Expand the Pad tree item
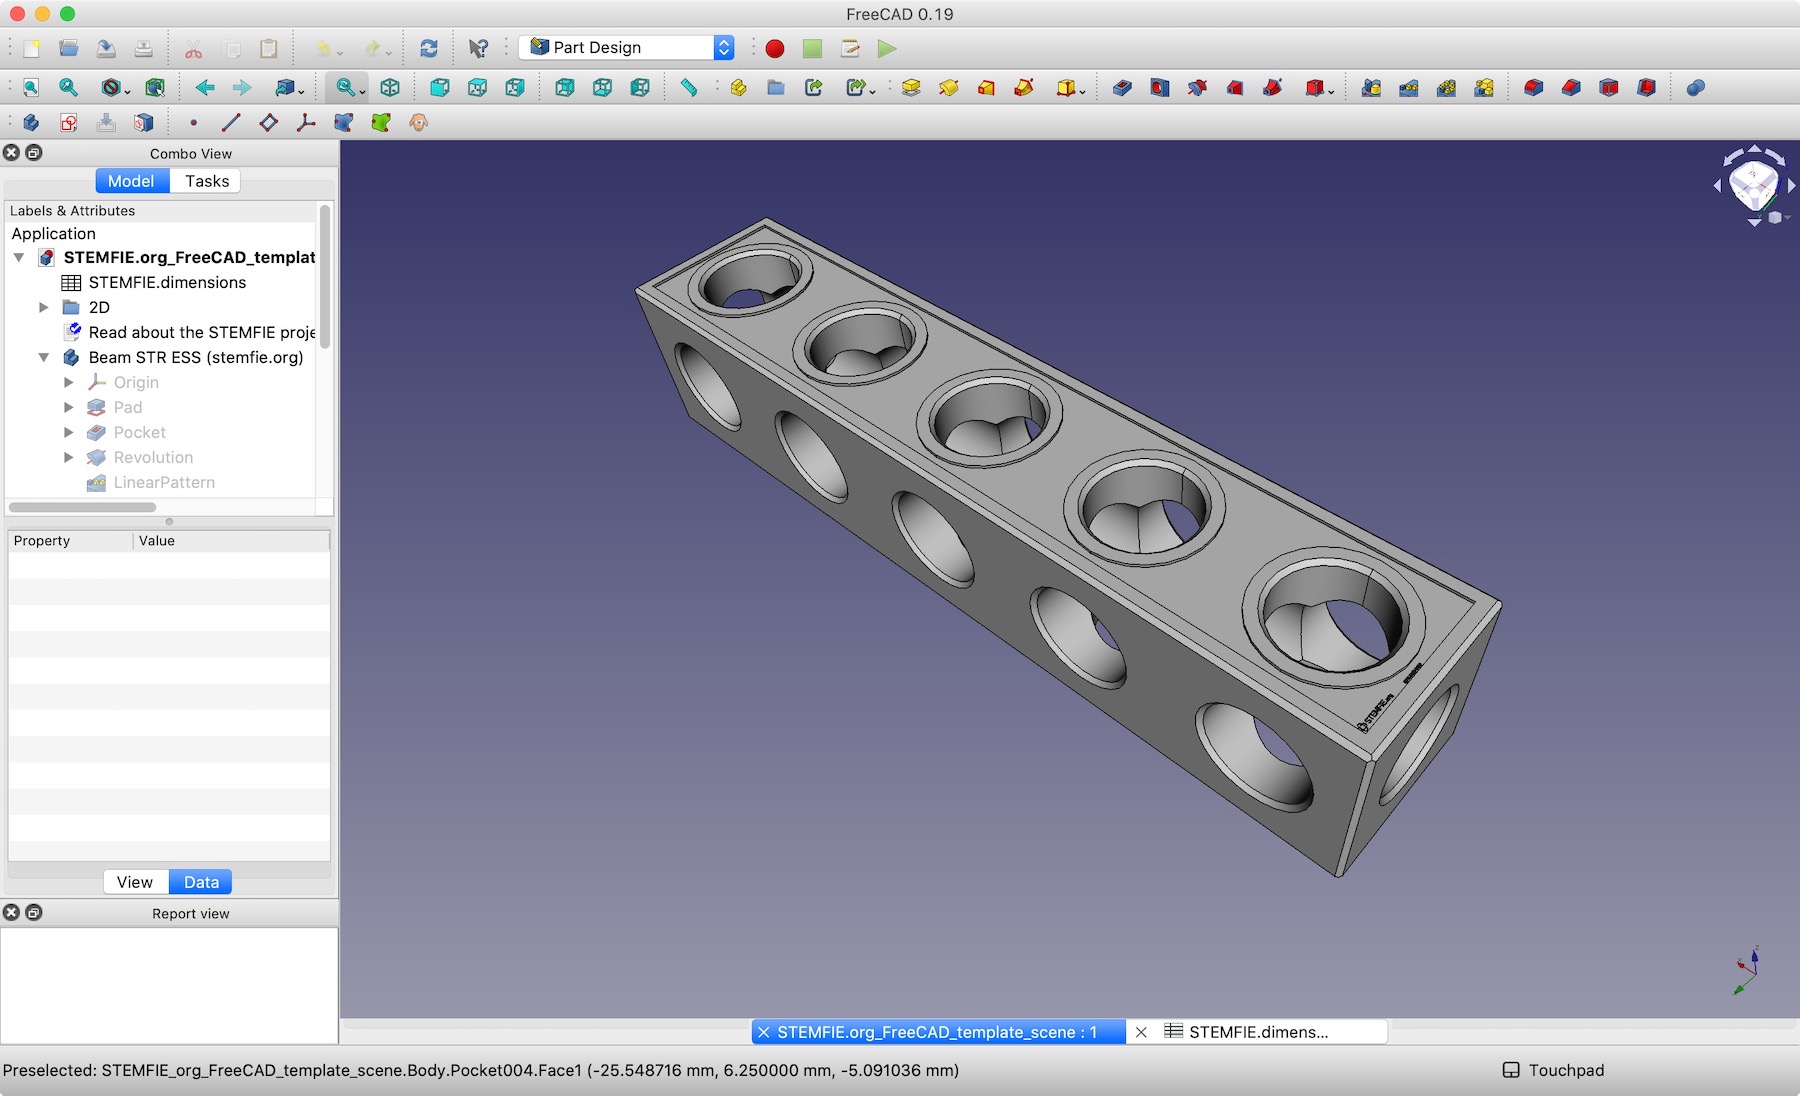1800x1096 pixels. (69, 407)
